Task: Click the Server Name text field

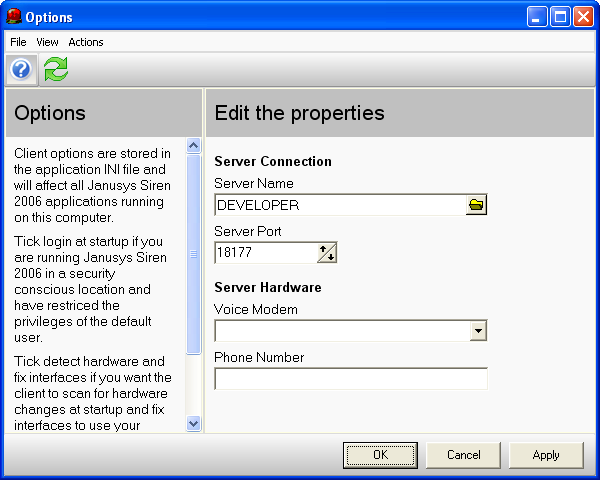Action: point(341,205)
